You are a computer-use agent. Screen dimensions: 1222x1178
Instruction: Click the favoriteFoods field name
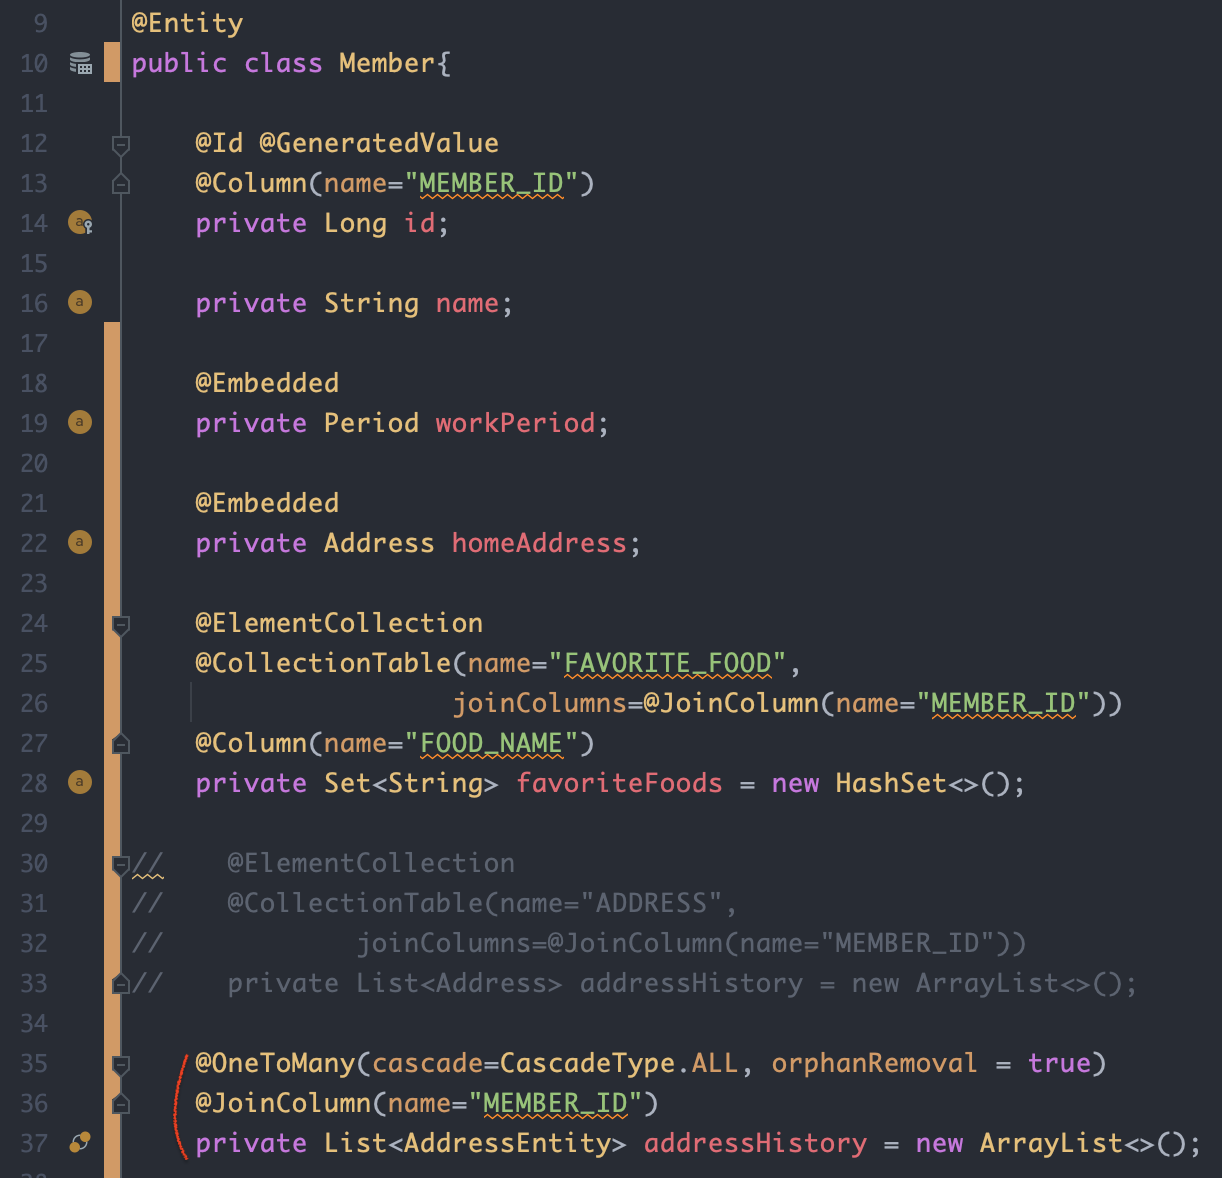point(619,783)
